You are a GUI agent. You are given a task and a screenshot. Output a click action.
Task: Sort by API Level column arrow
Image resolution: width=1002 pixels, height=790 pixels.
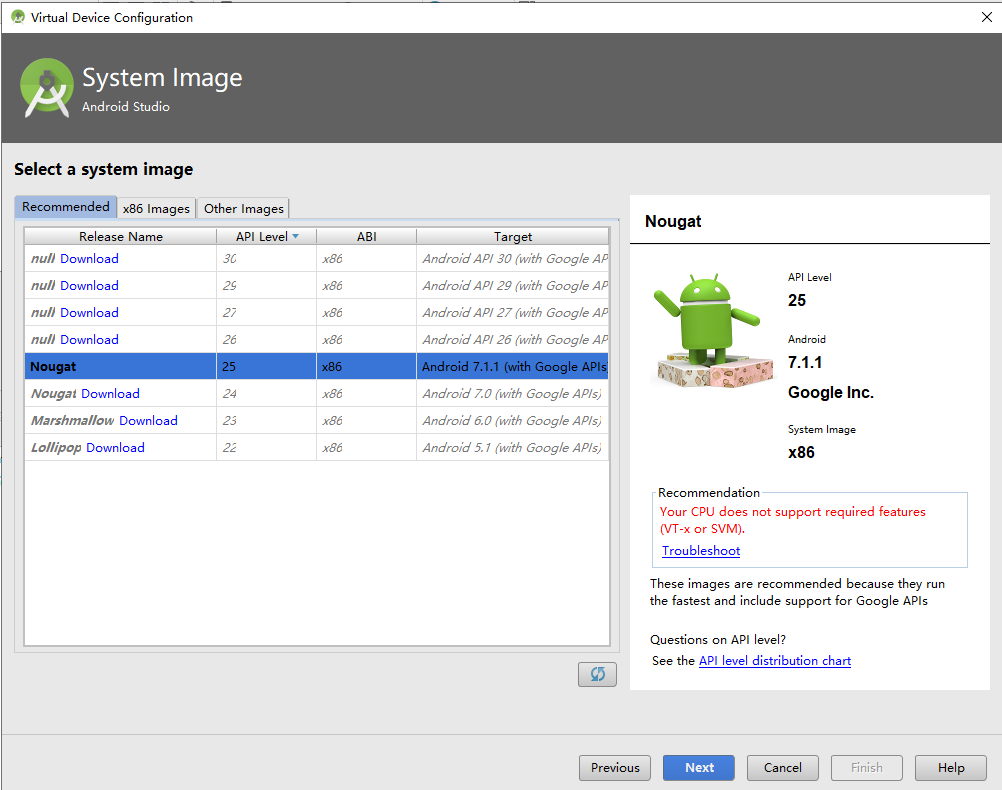point(295,236)
